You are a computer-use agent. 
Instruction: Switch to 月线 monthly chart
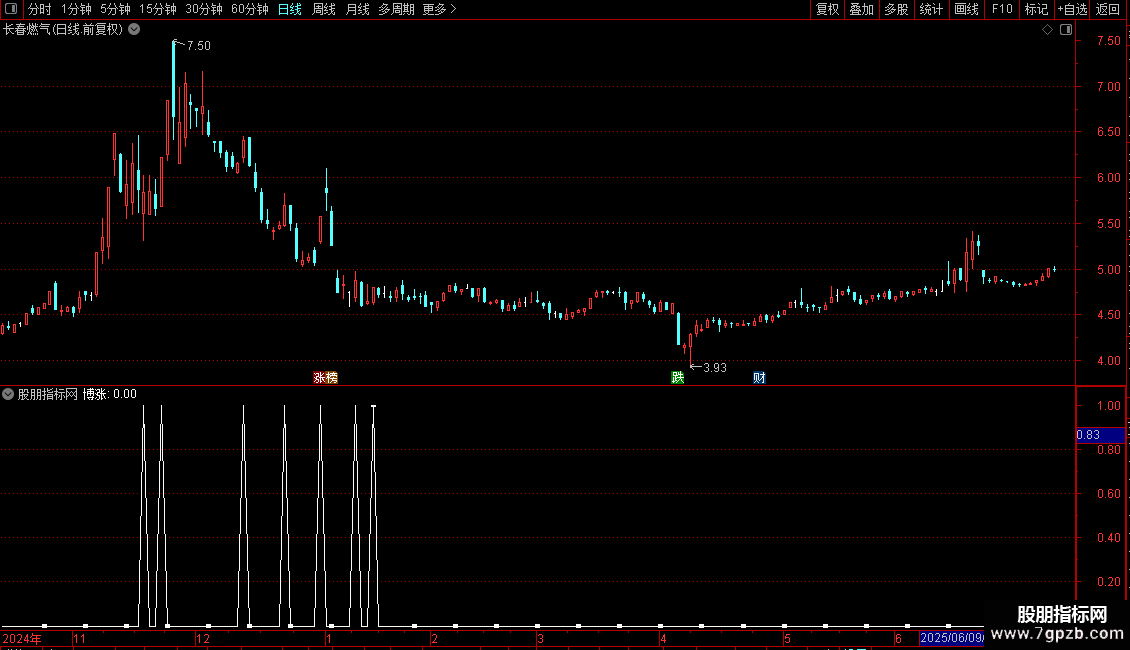coord(357,9)
